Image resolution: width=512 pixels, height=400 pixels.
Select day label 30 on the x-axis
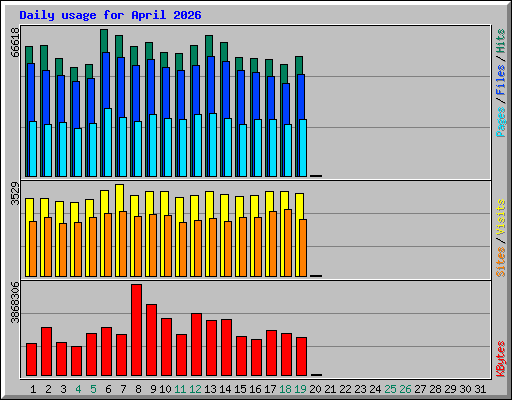click(x=465, y=389)
